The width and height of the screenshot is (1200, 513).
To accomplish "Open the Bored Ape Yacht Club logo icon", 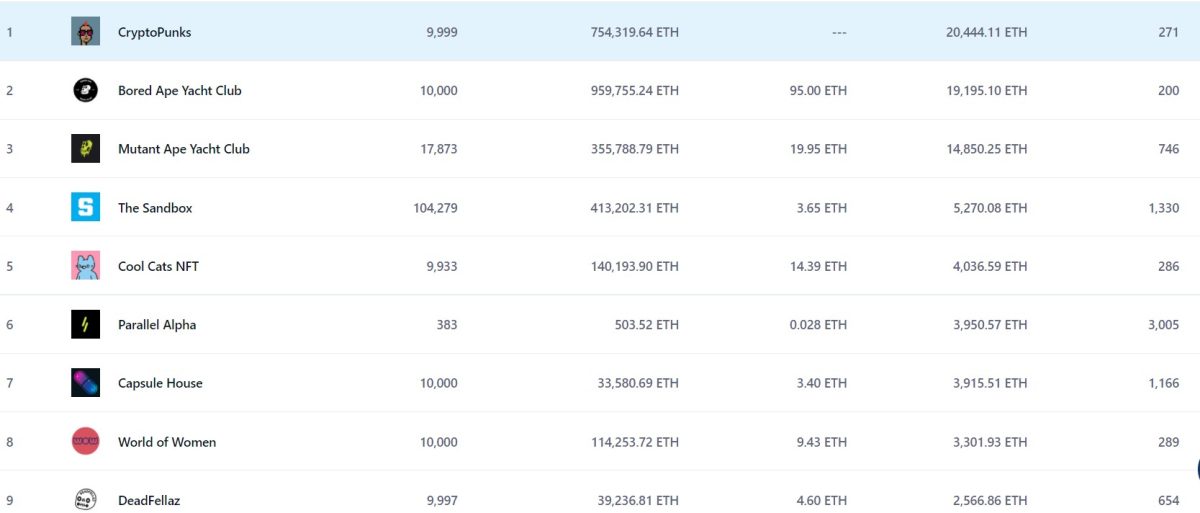I will pyautogui.click(x=85, y=91).
